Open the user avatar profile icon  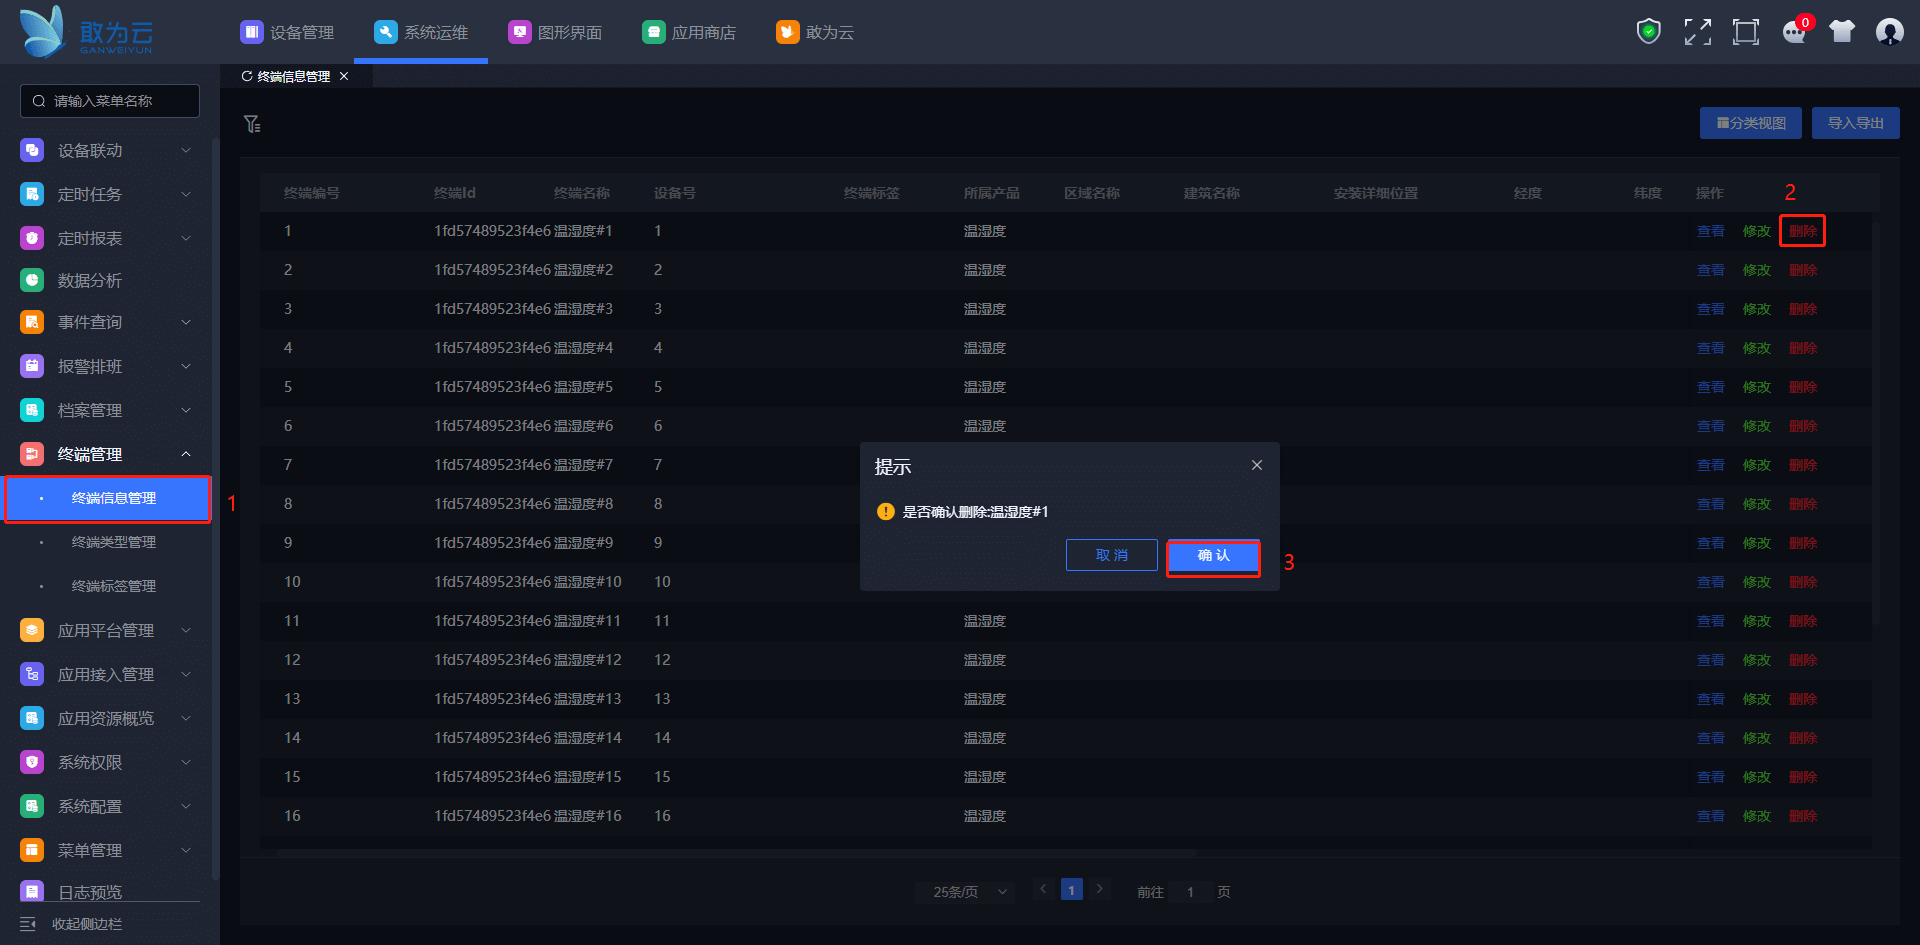coord(1889,32)
